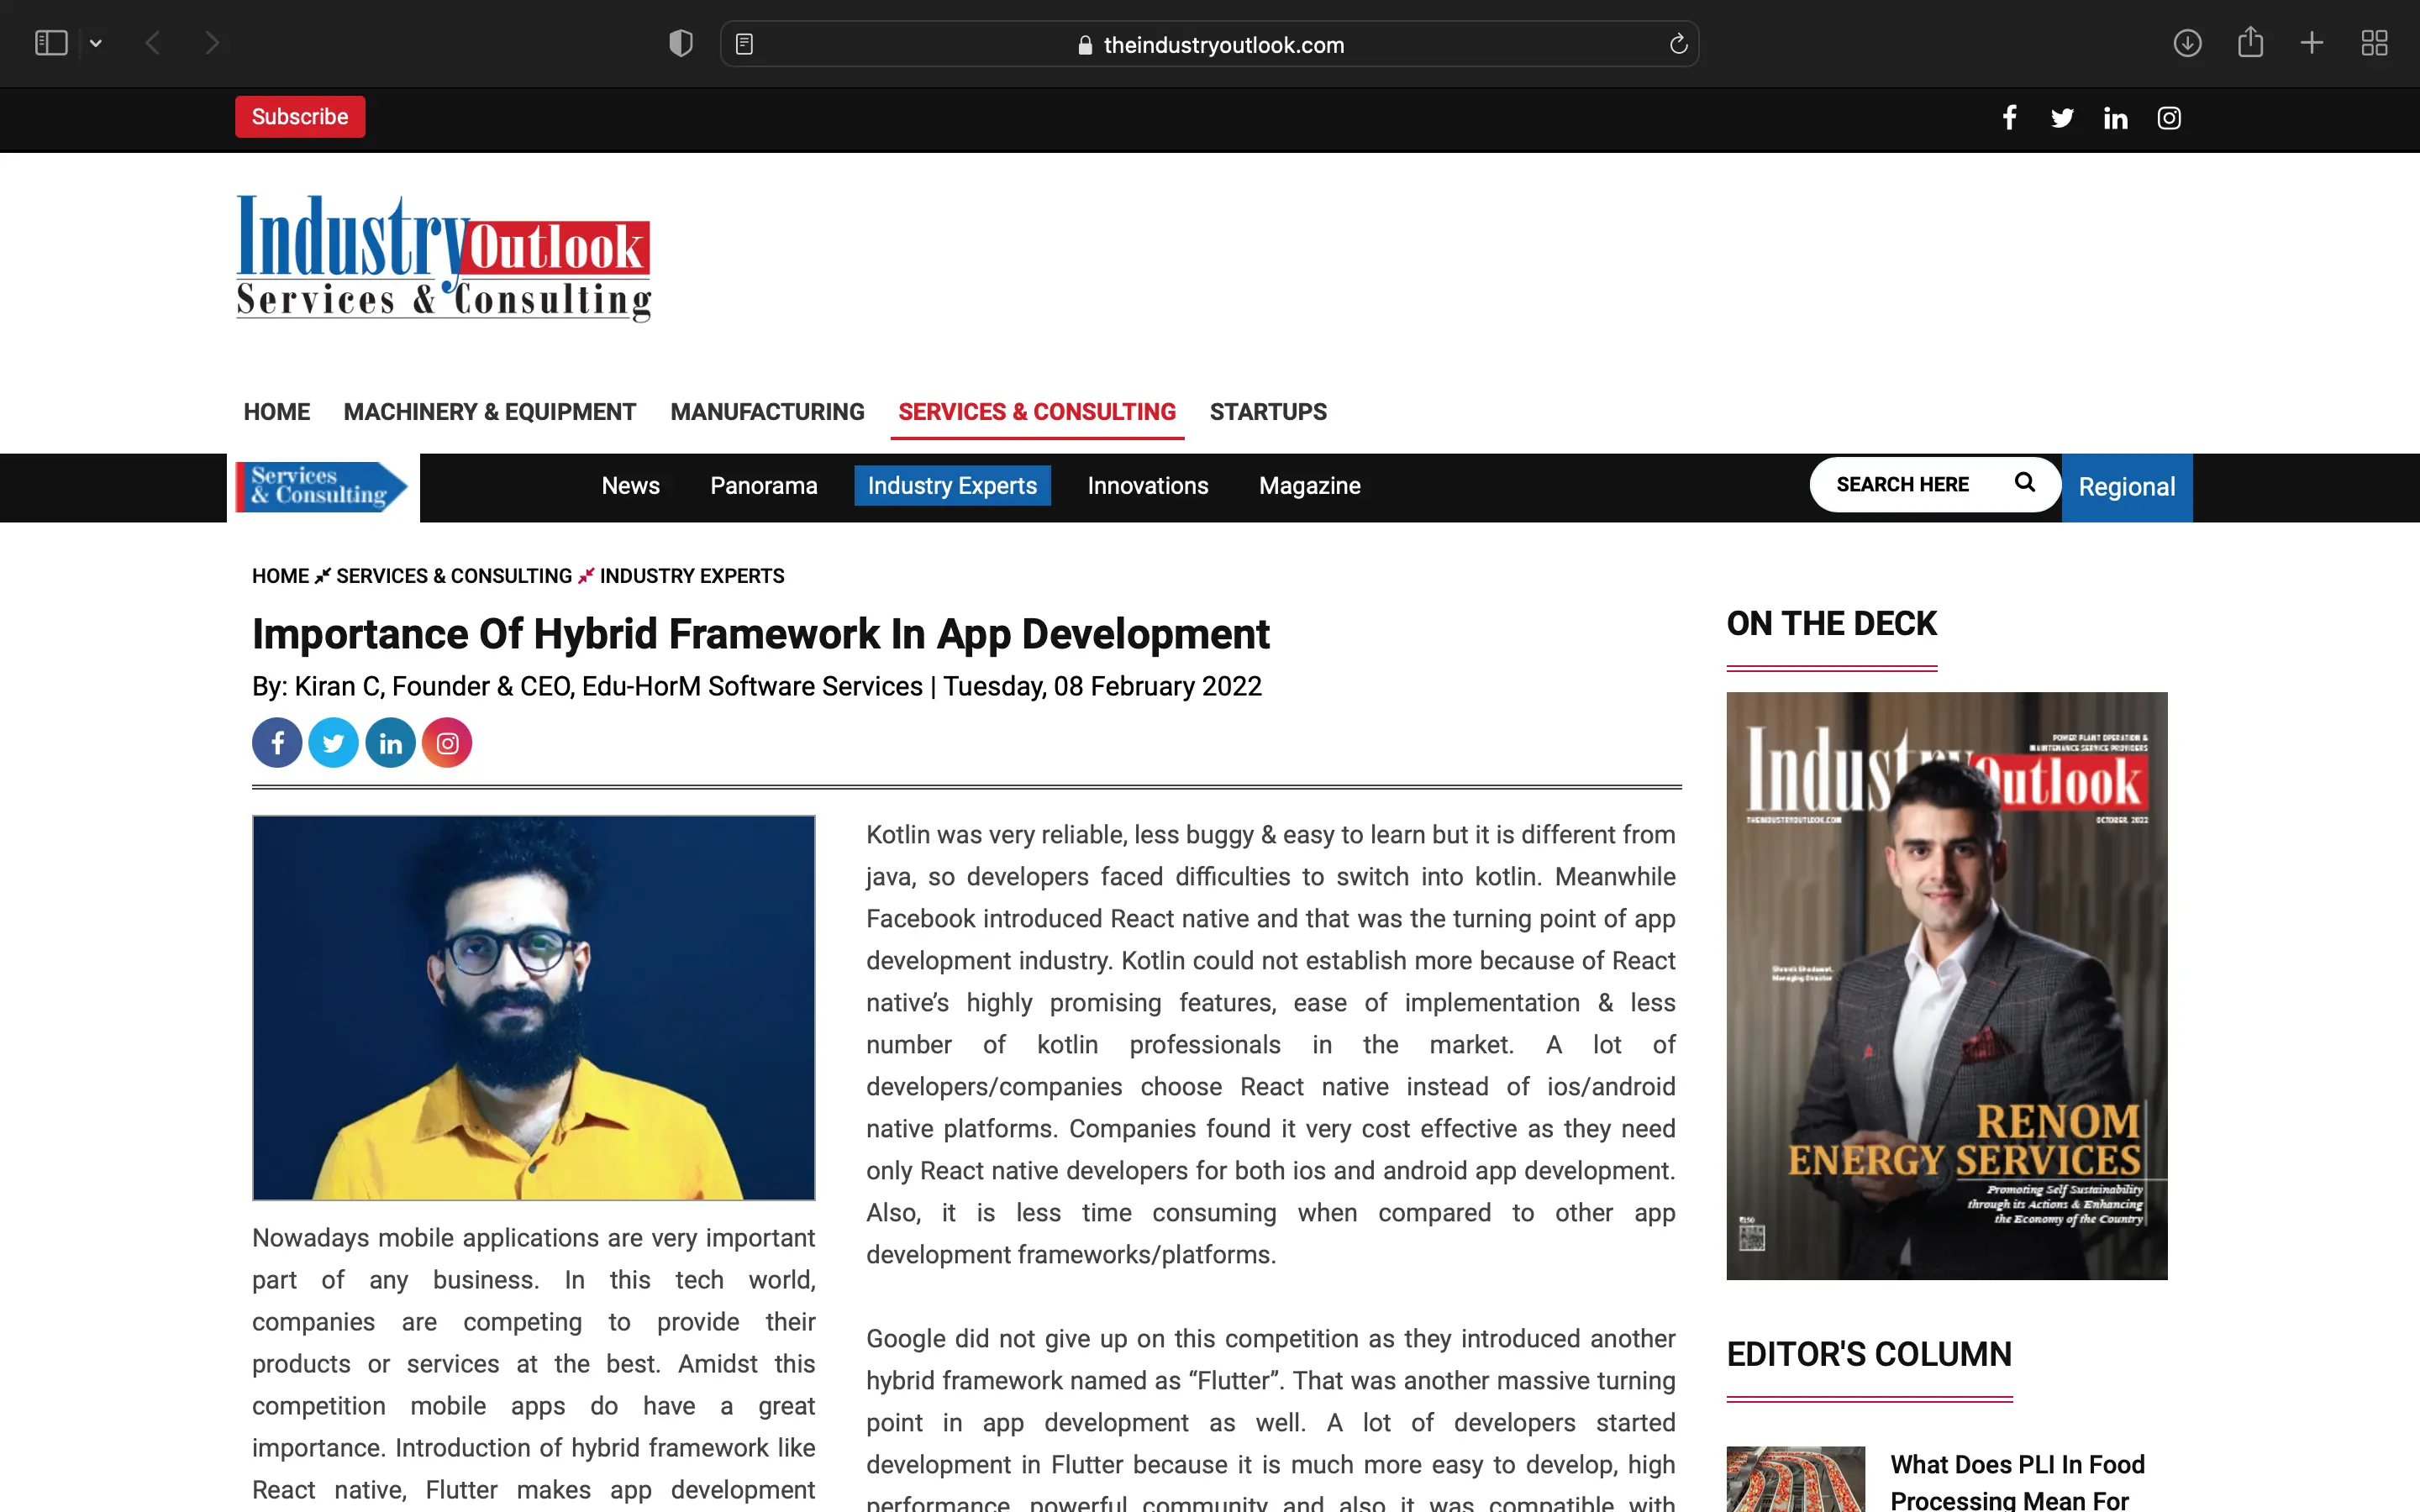Share article via LinkedIn circle icon
The image size is (2420, 1512).
tap(390, 743)
